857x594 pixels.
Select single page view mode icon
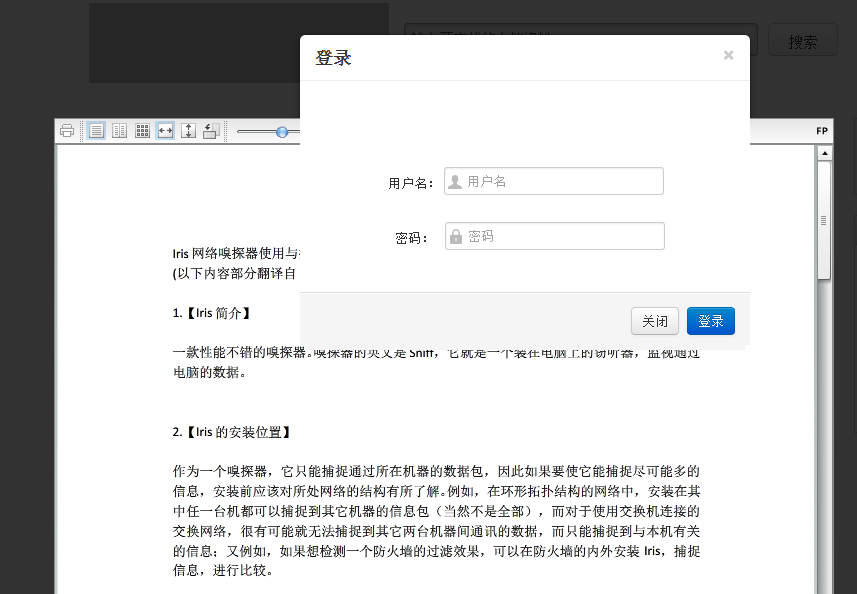pyautogui.click(x=96, y=131)
